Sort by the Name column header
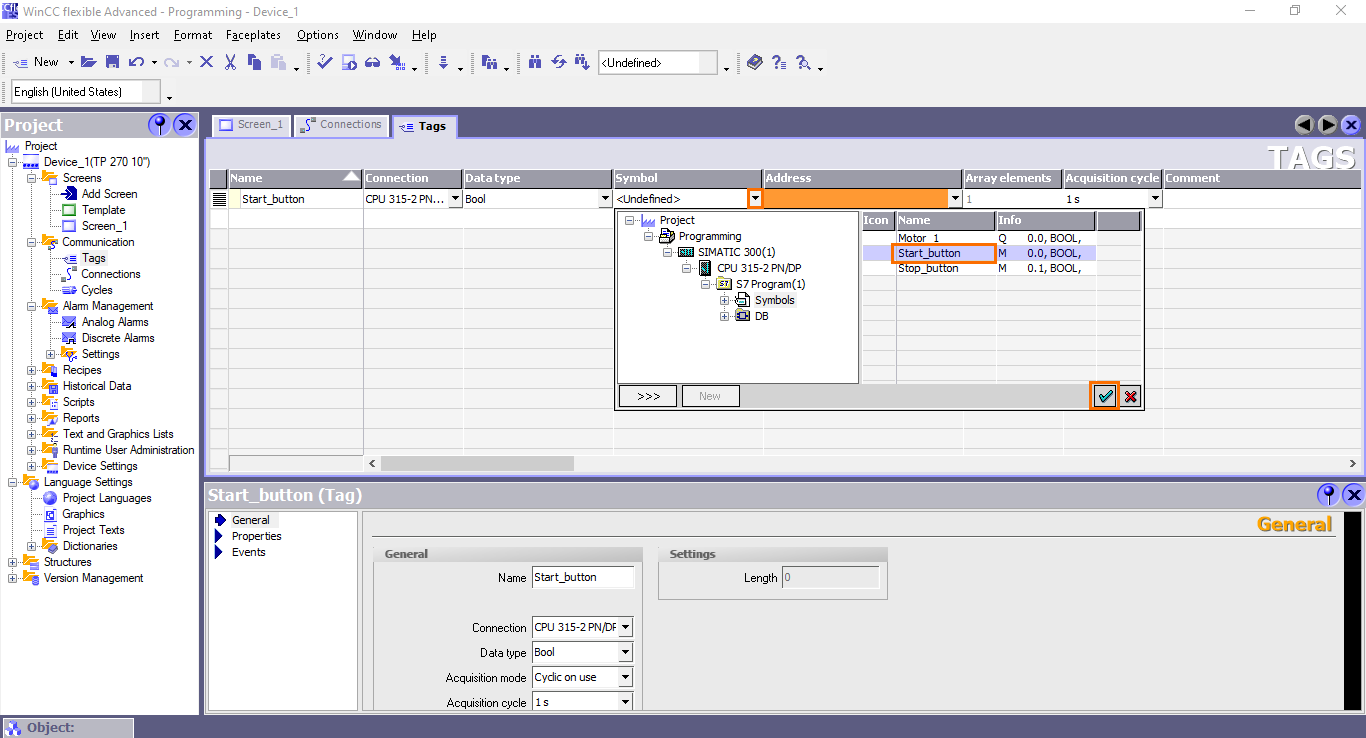This screenshot has width=1366, height=738. (x=296, y=178)
